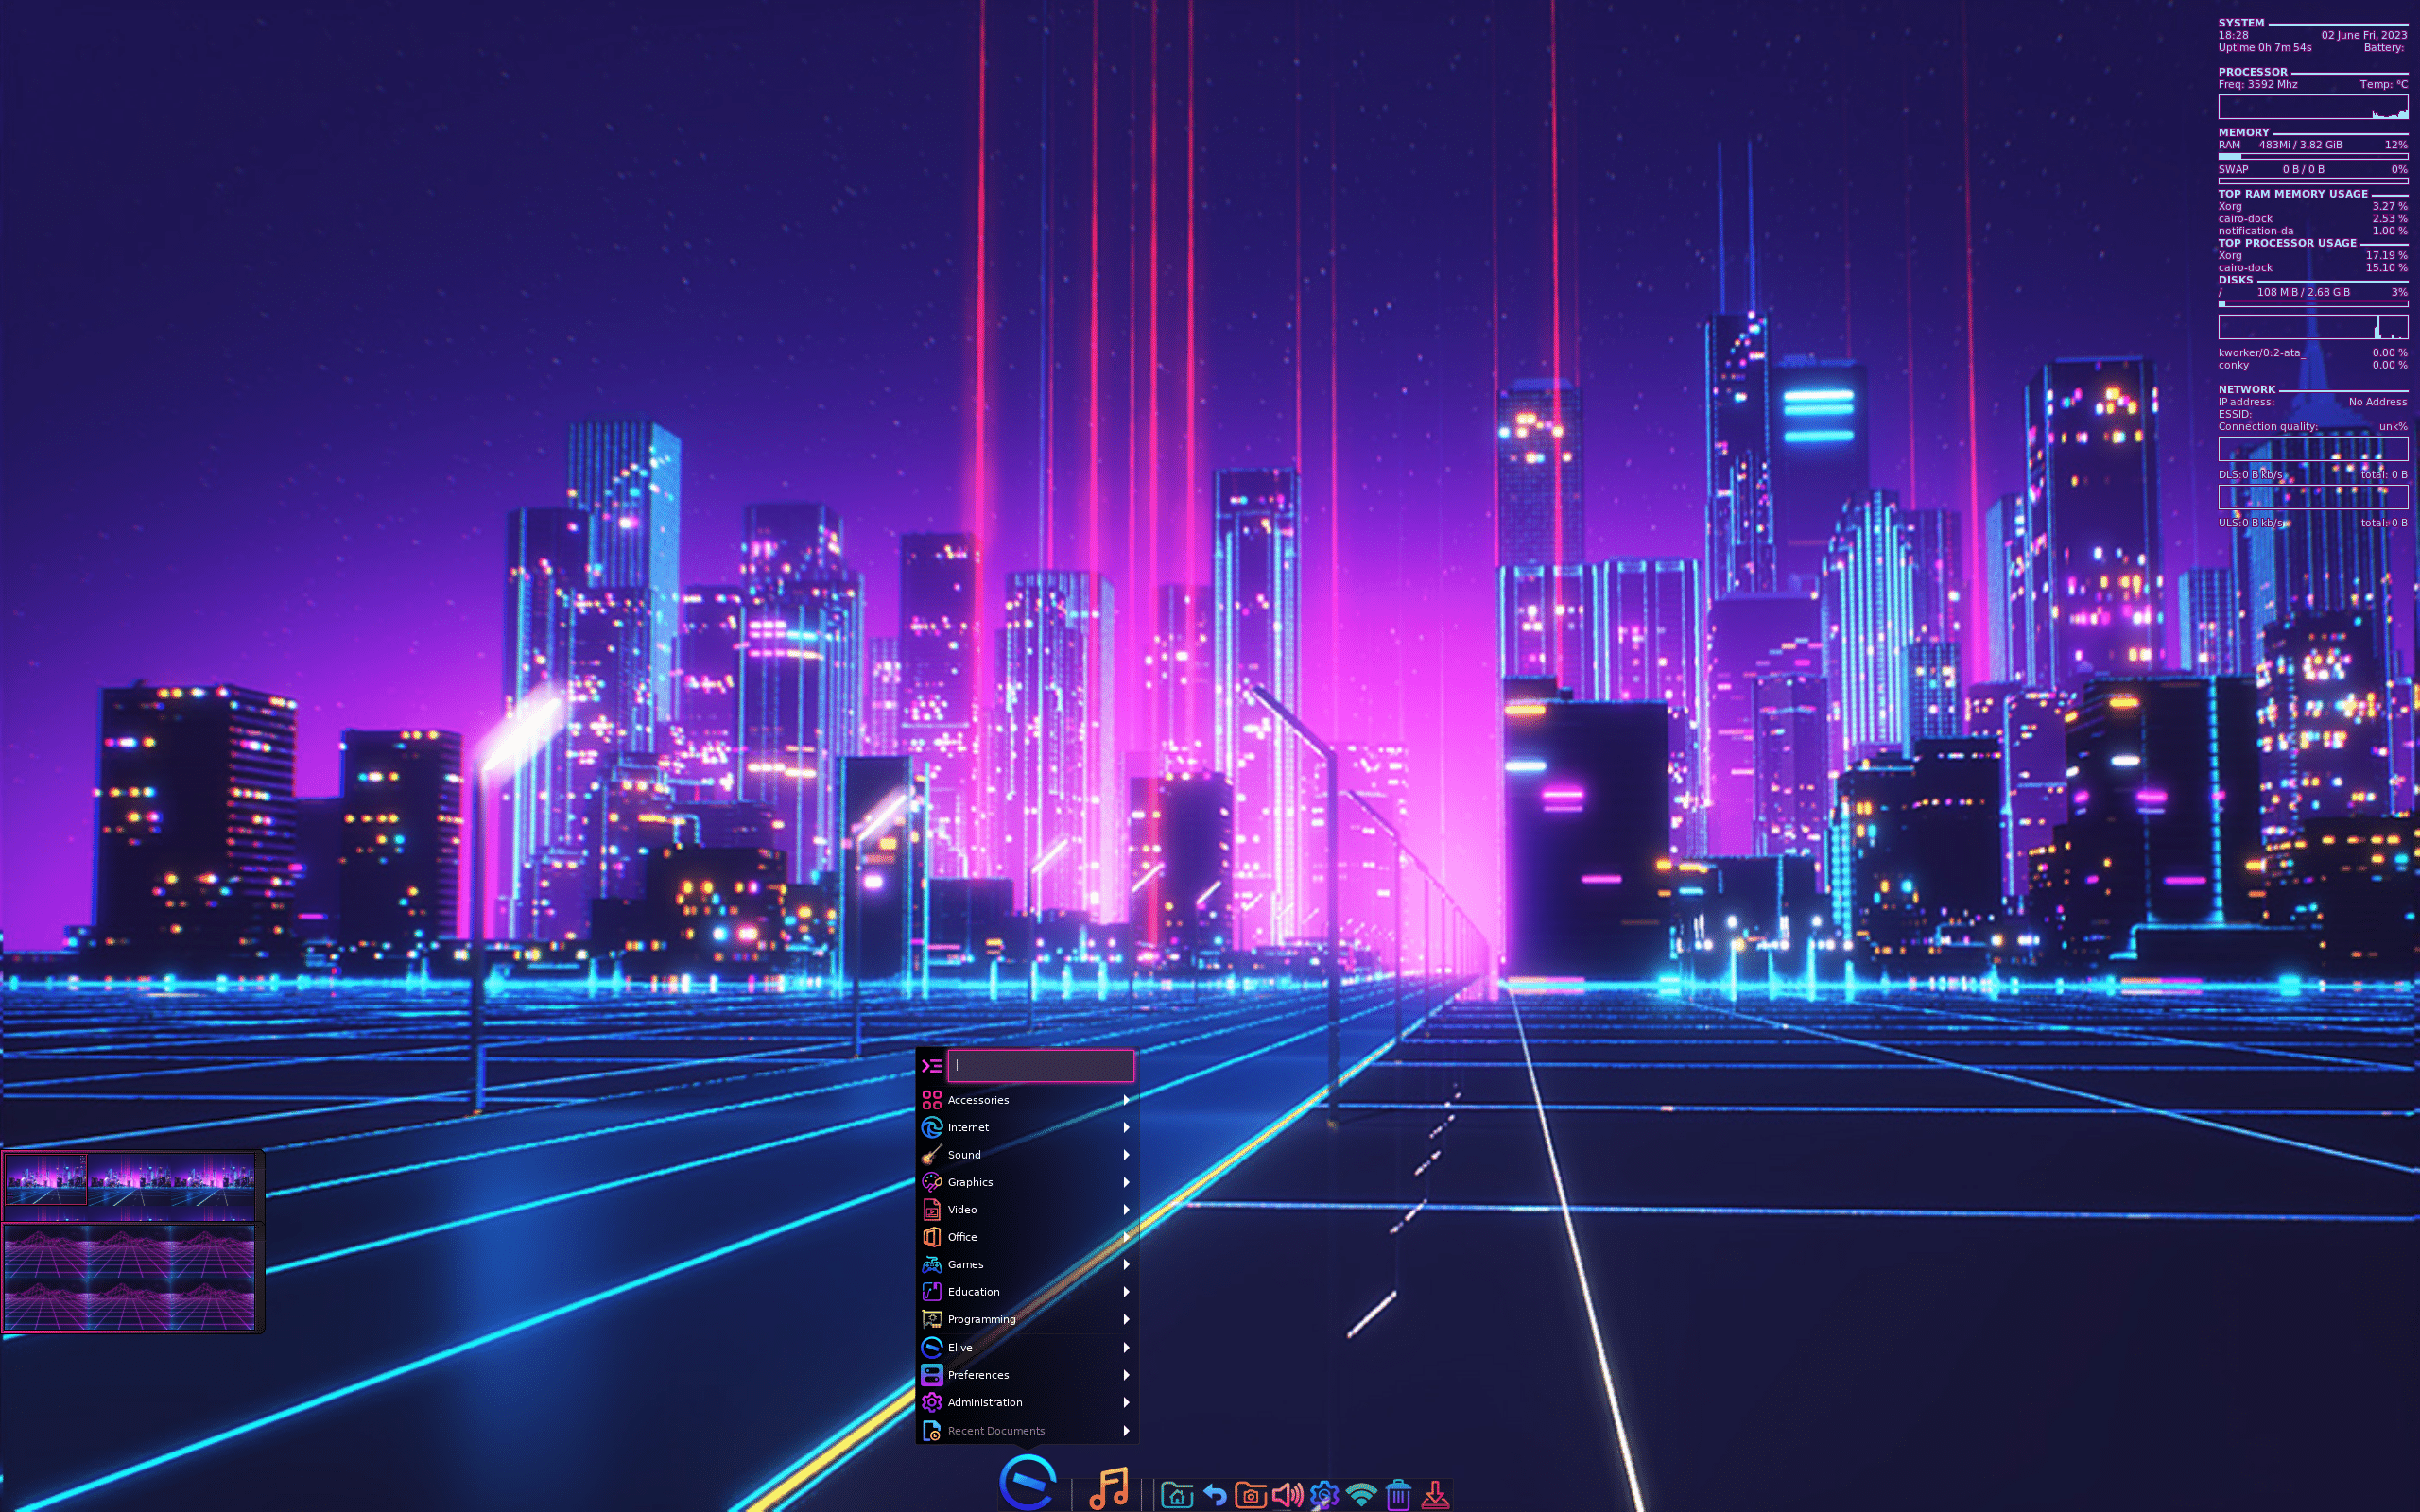
Task: Click the '483Mi / 3.82 GiB' RAM value
Action: pyautogui.click(x=2300, y=145)
